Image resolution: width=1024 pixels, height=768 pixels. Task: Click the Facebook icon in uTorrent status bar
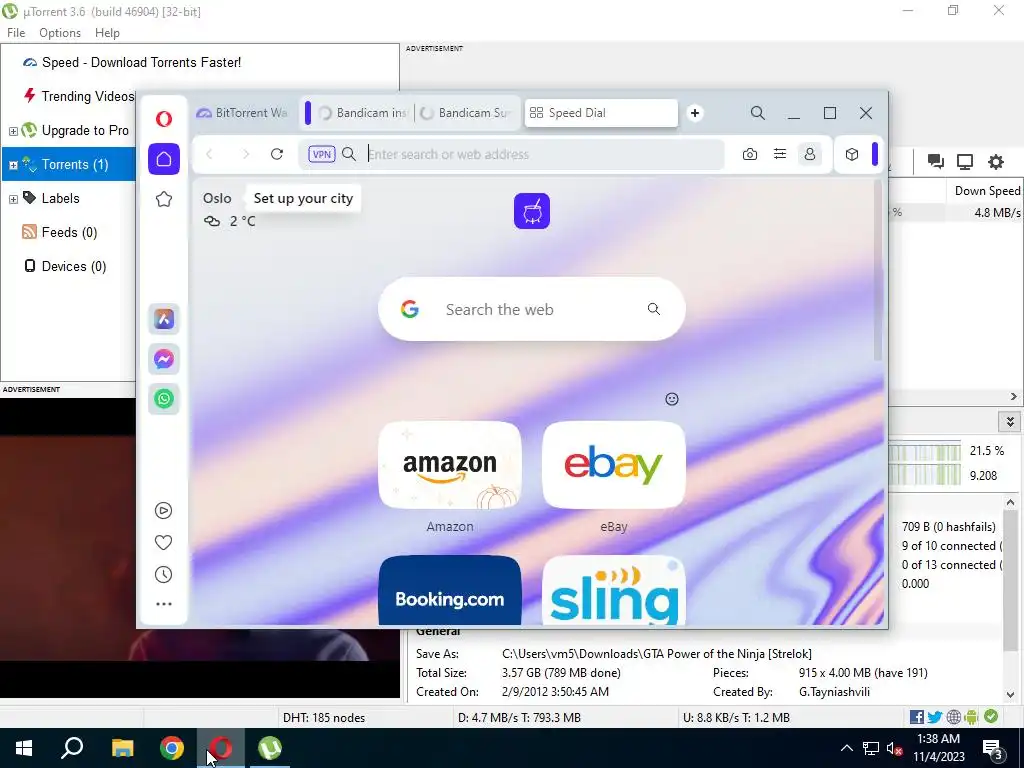(917, 717)
